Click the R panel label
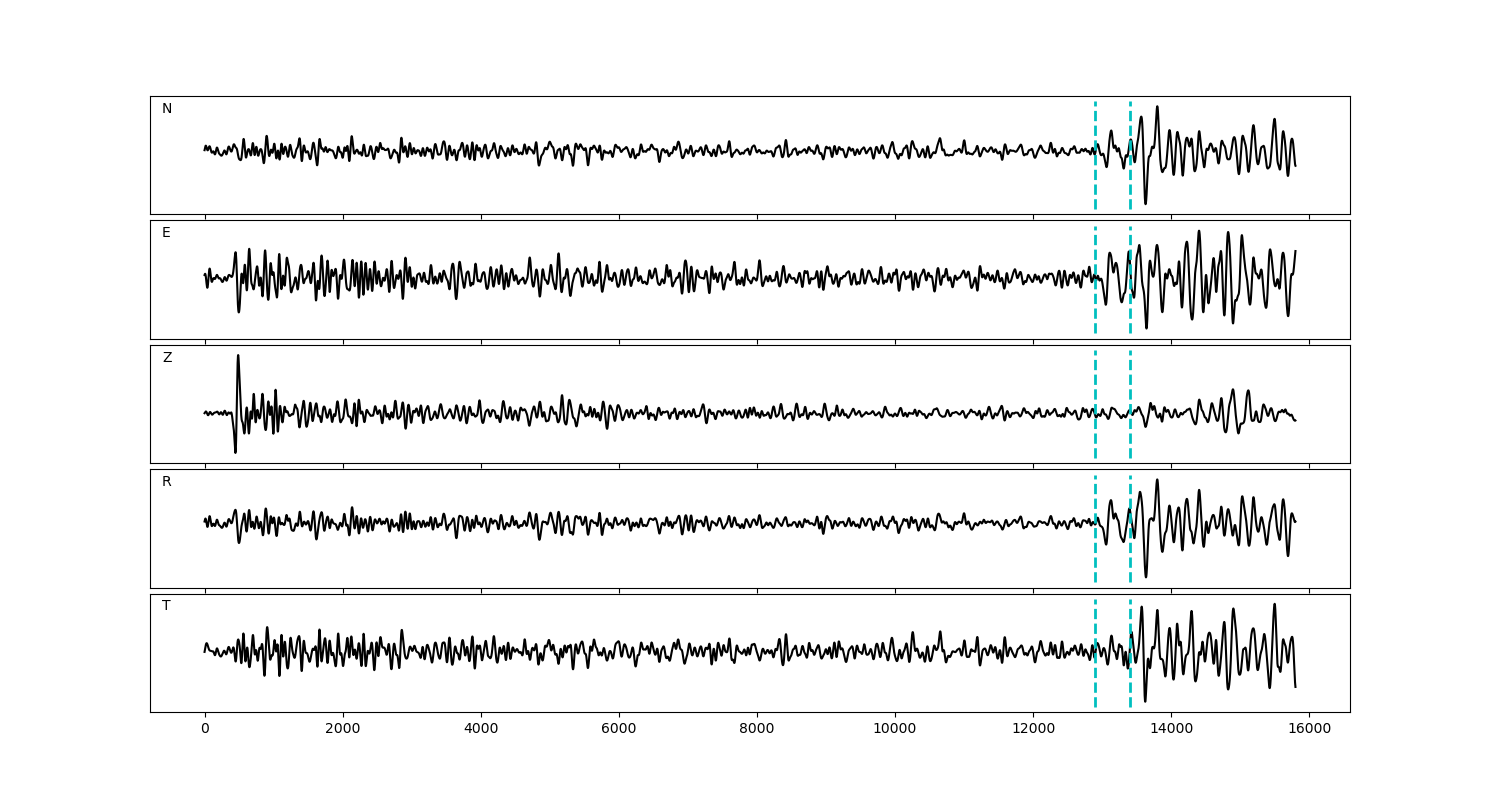 167,482
